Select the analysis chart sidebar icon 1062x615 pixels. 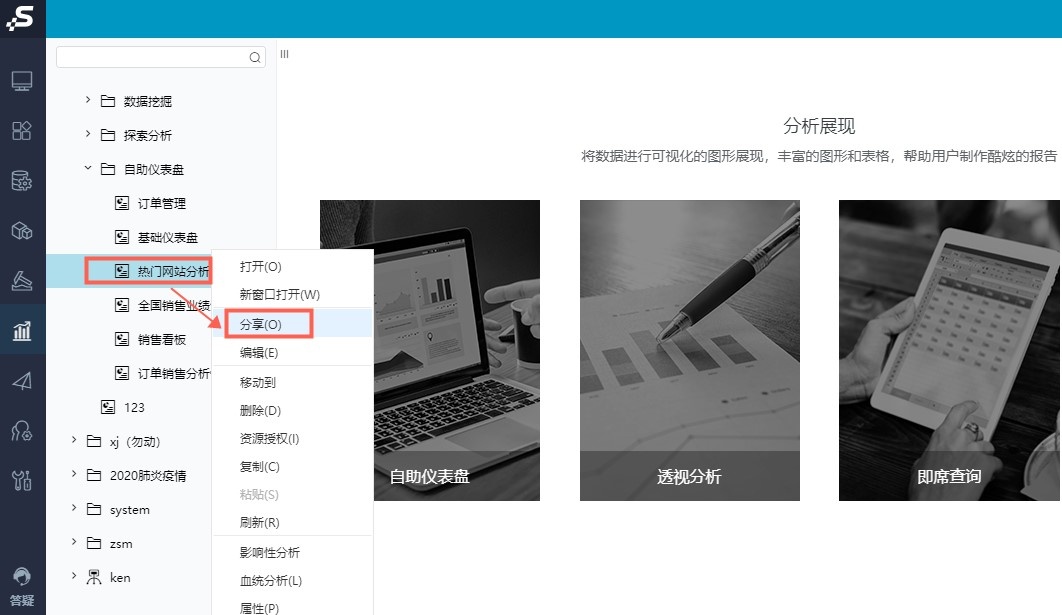point(22,331)
